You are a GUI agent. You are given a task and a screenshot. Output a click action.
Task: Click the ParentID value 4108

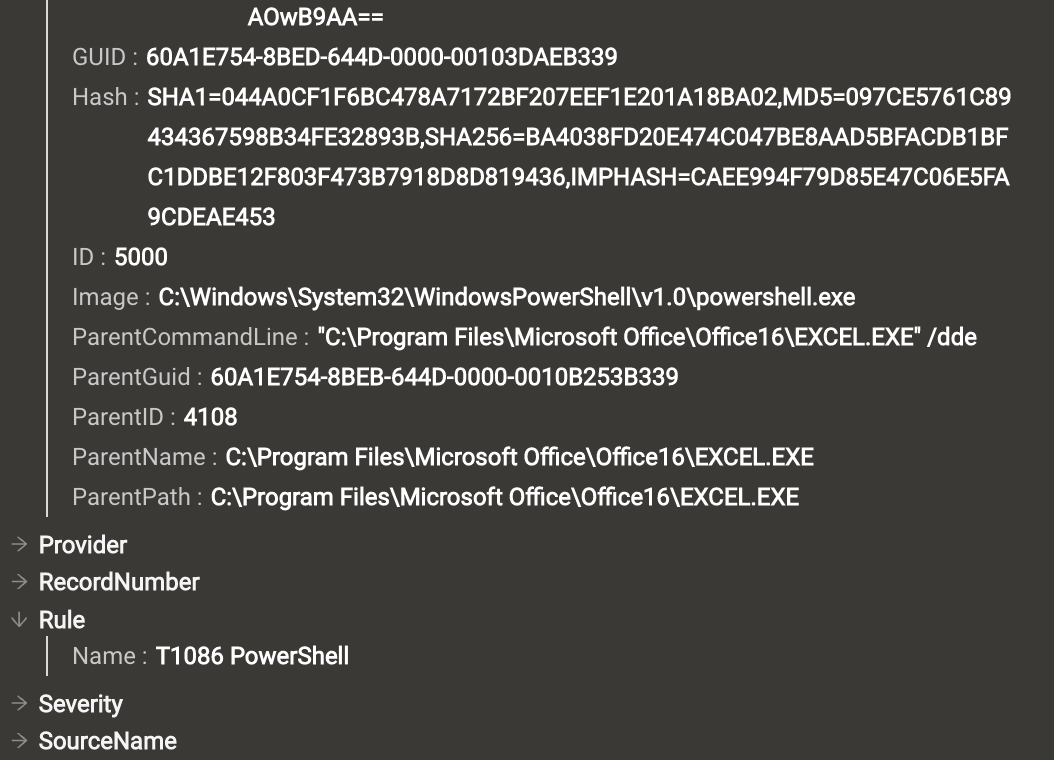click(x=210, y=417)
